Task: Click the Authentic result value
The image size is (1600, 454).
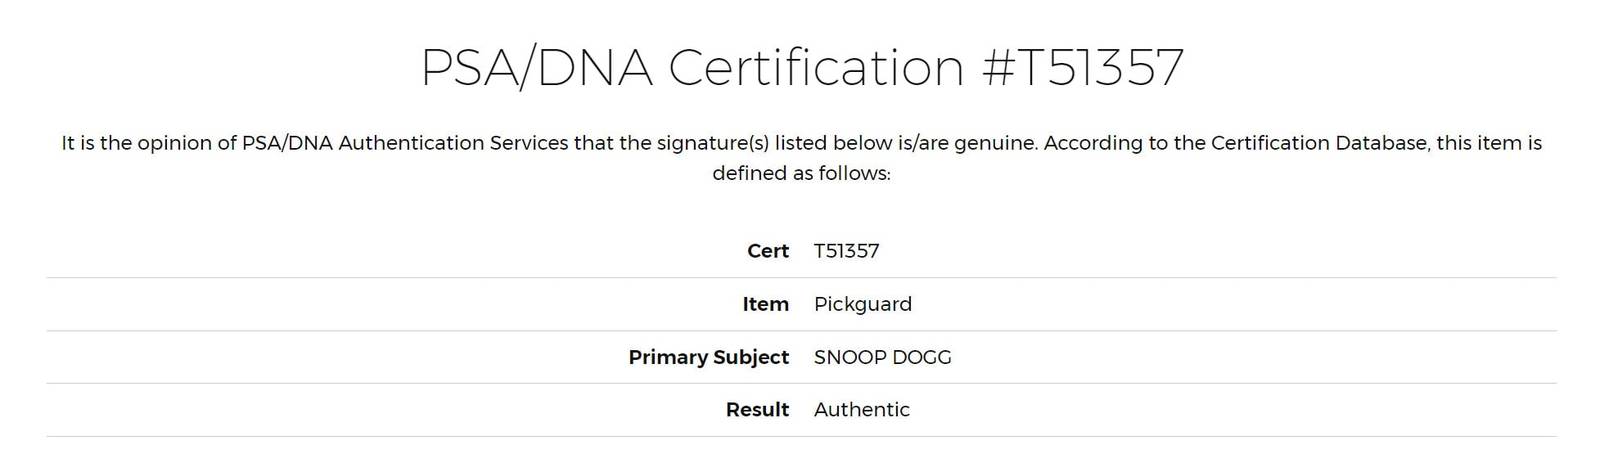Action: point(862,409)
